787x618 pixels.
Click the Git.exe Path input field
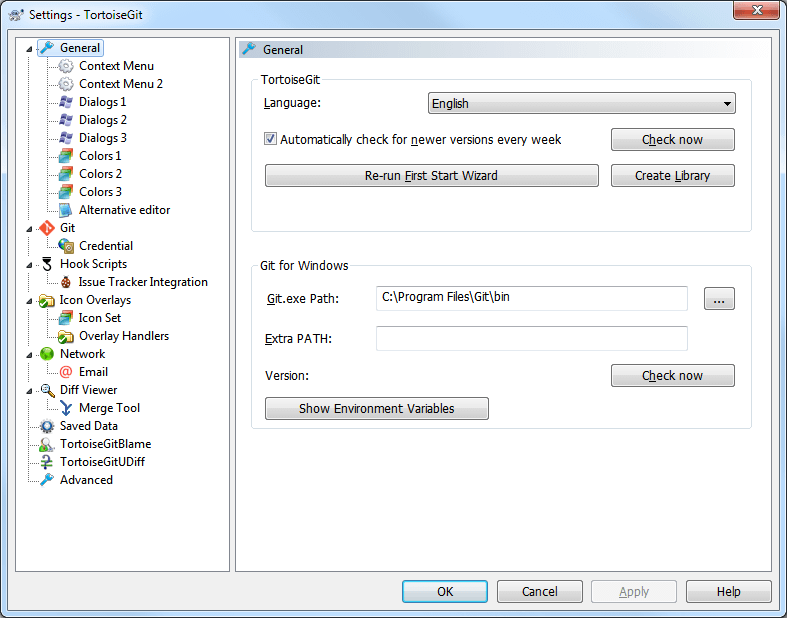pos(532,298)
